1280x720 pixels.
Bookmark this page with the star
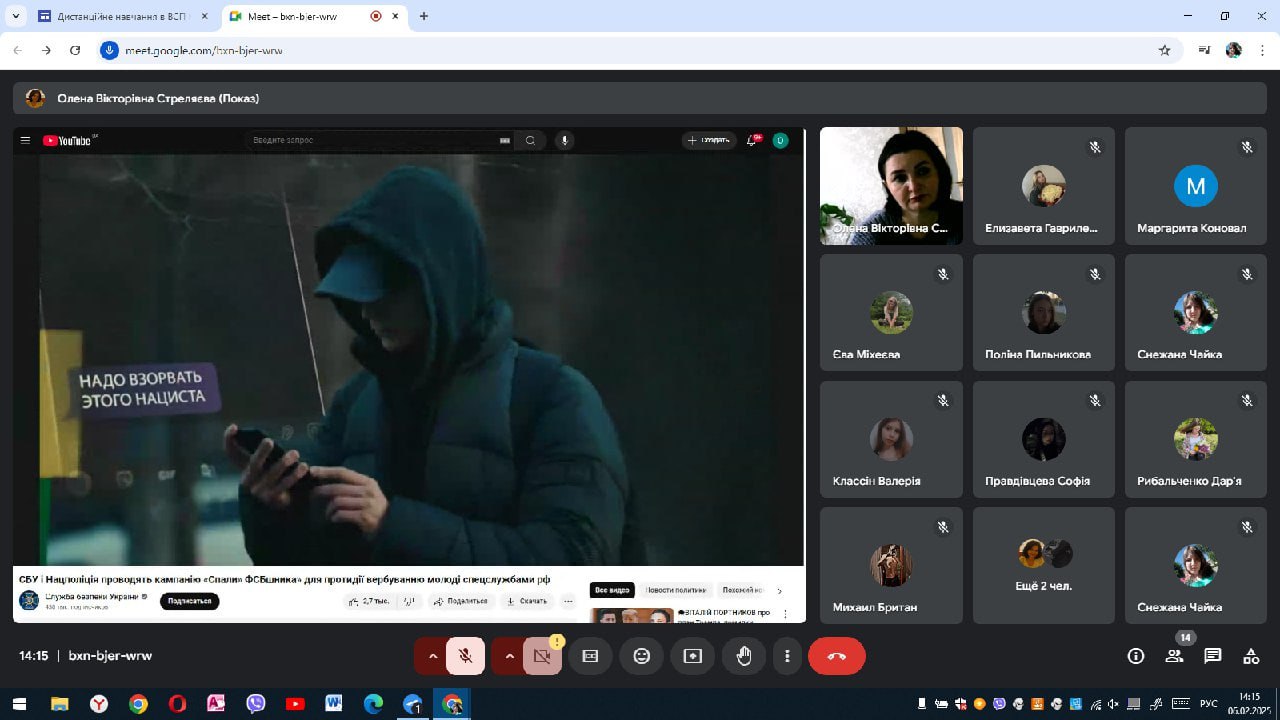tap(1164, 50)
